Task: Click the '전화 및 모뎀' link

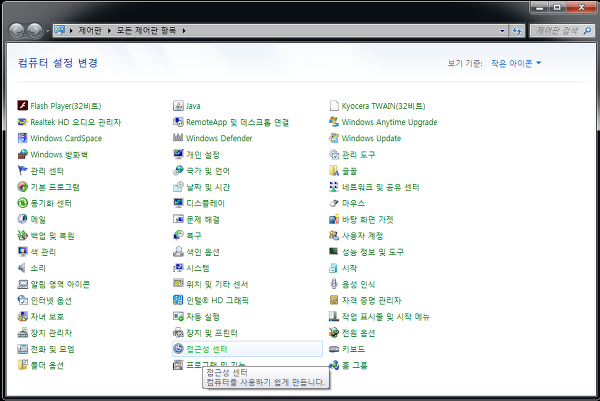Action: point(52,349)
